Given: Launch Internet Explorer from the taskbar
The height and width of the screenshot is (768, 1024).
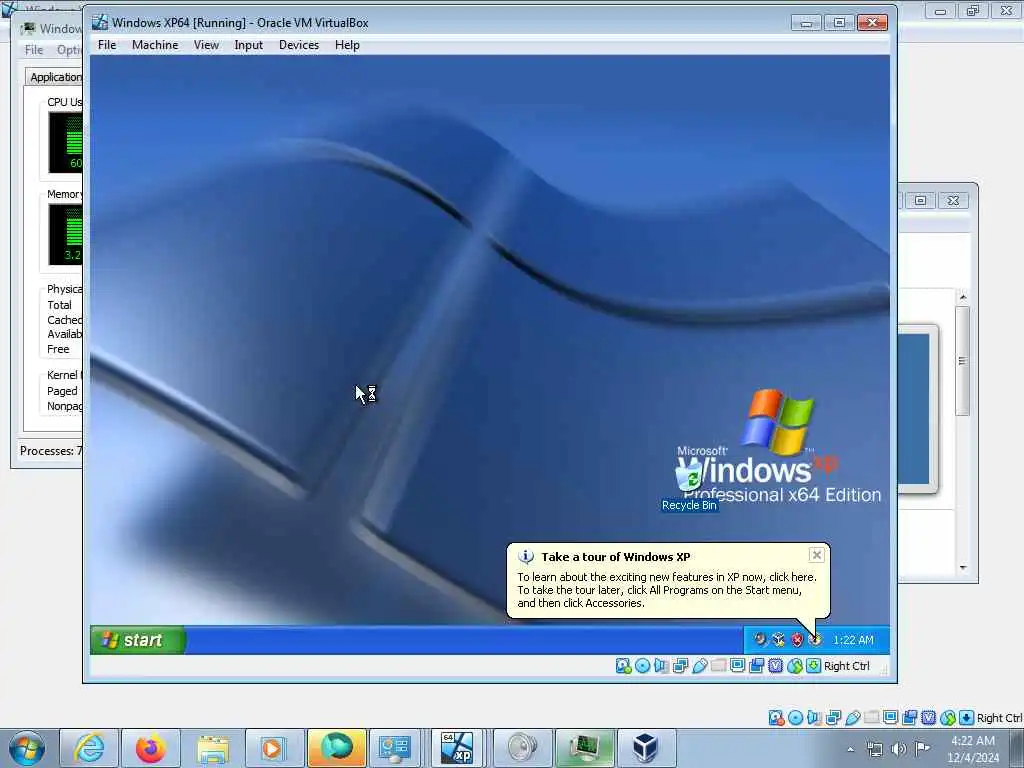Looking at the screenshot, I should (x=89, y=748).
